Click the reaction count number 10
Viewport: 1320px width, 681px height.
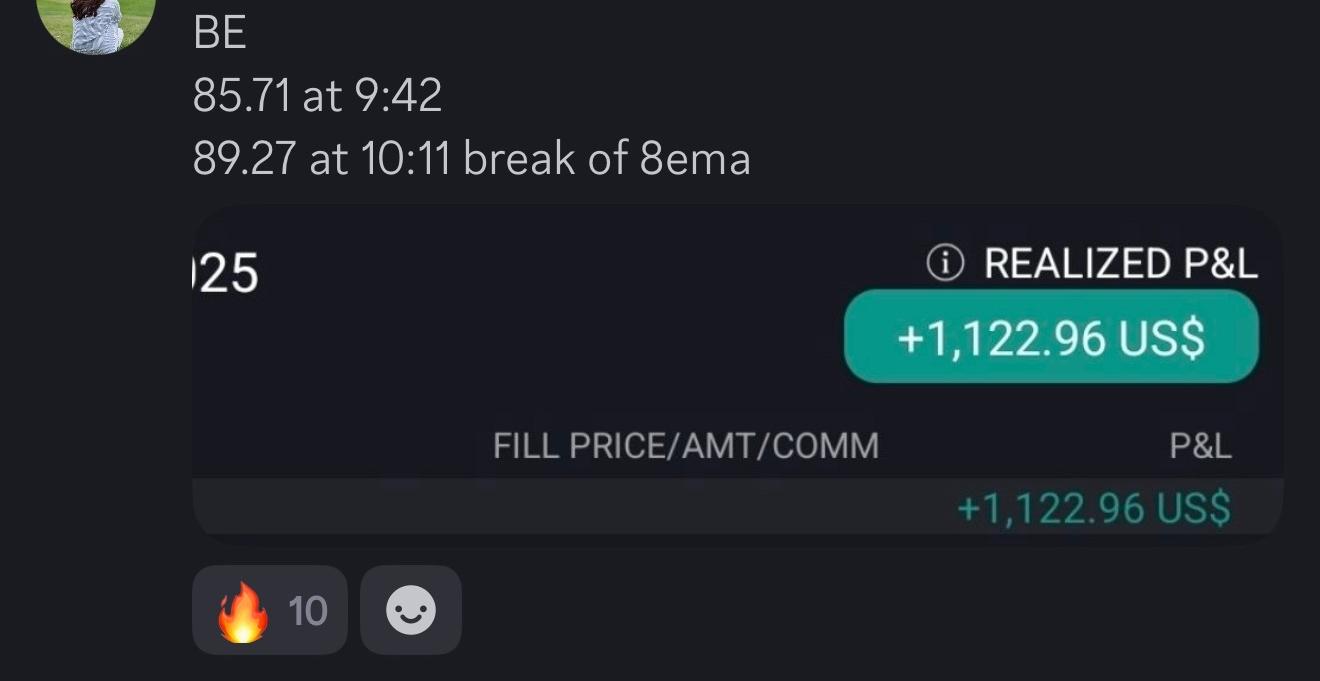(310, 609)
